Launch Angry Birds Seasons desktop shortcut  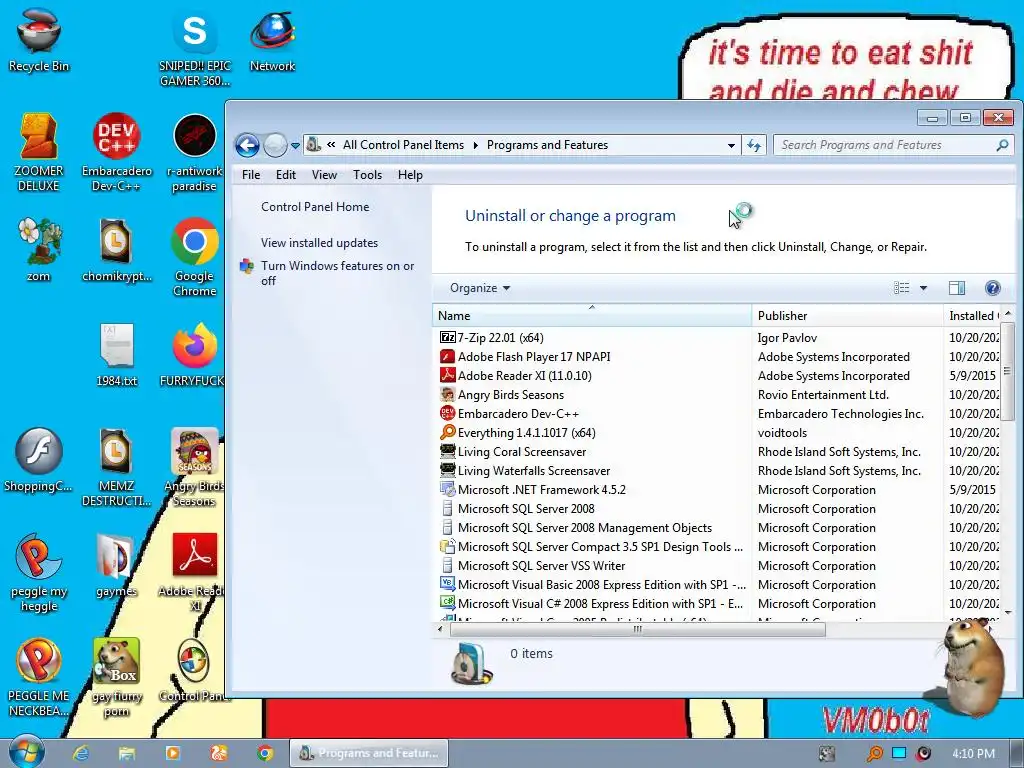coord(195,467)
